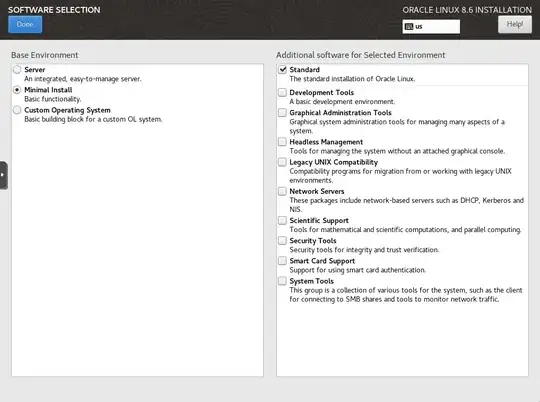Expand the side panel arrow handle
The width and height of the screenshot is (540, 402).
click(3, 175)
